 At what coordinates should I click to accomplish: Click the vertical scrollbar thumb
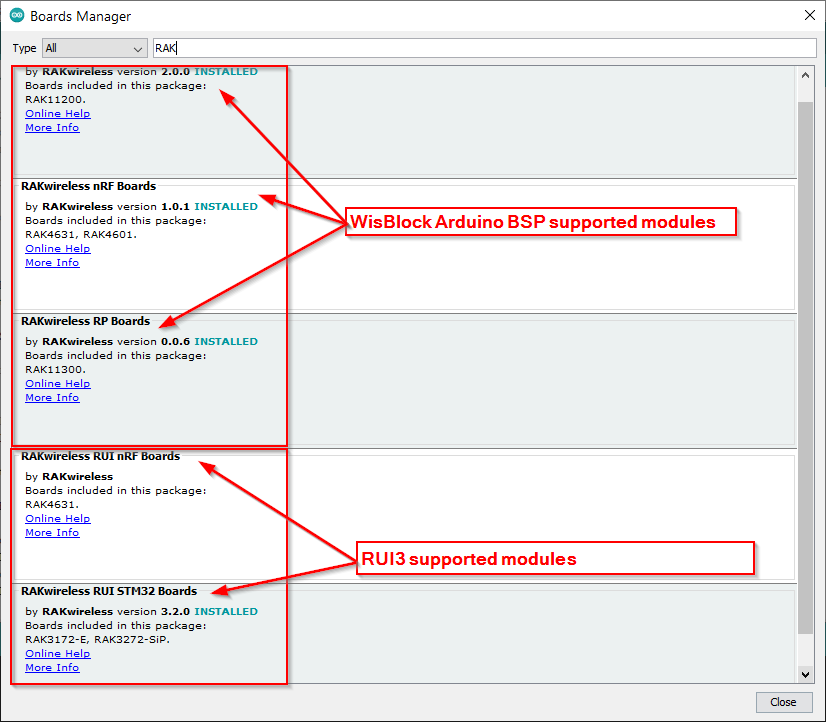click(x=805, y=368)
